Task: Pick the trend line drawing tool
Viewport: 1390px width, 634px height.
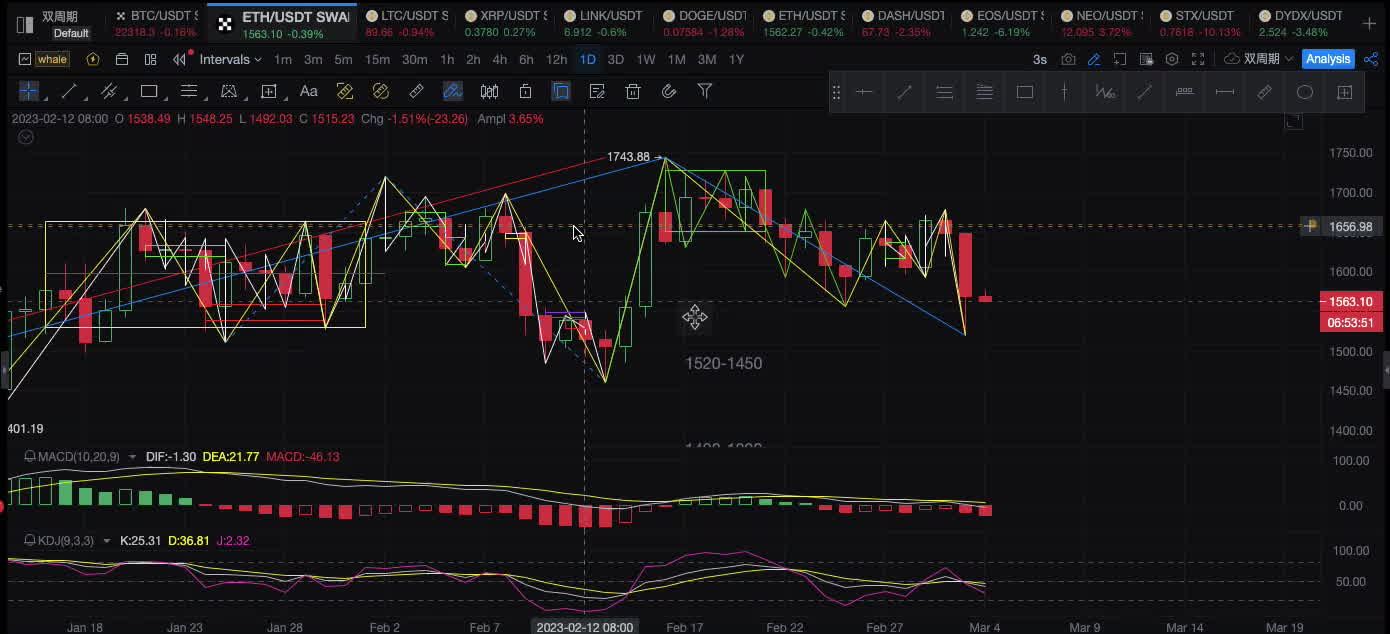Action: (x=69, y=91)
